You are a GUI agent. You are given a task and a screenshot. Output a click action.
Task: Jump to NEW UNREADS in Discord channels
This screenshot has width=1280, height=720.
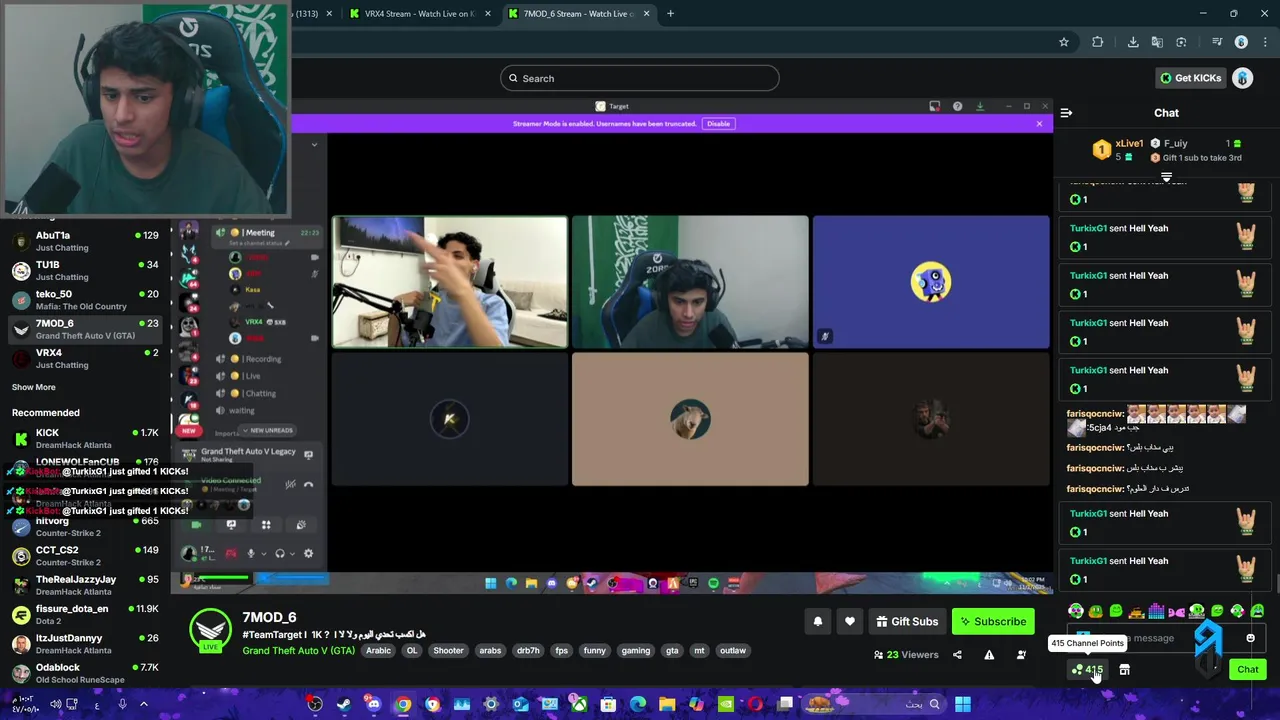[267, 430]
